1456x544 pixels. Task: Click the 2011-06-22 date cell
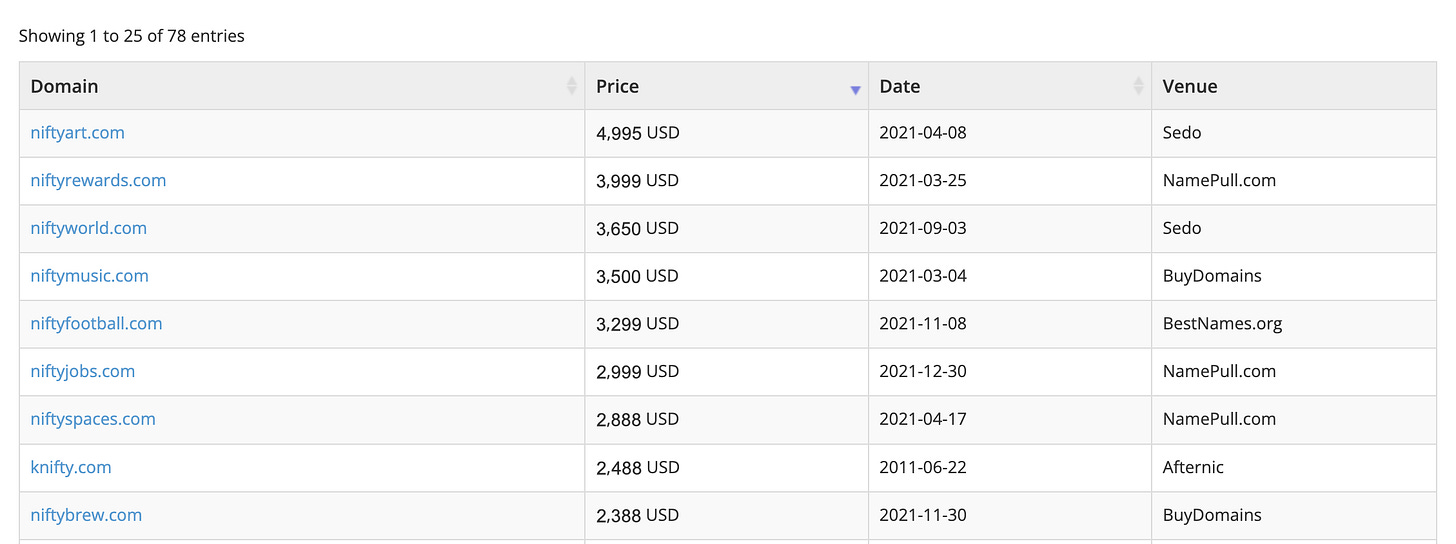(923, 467)
